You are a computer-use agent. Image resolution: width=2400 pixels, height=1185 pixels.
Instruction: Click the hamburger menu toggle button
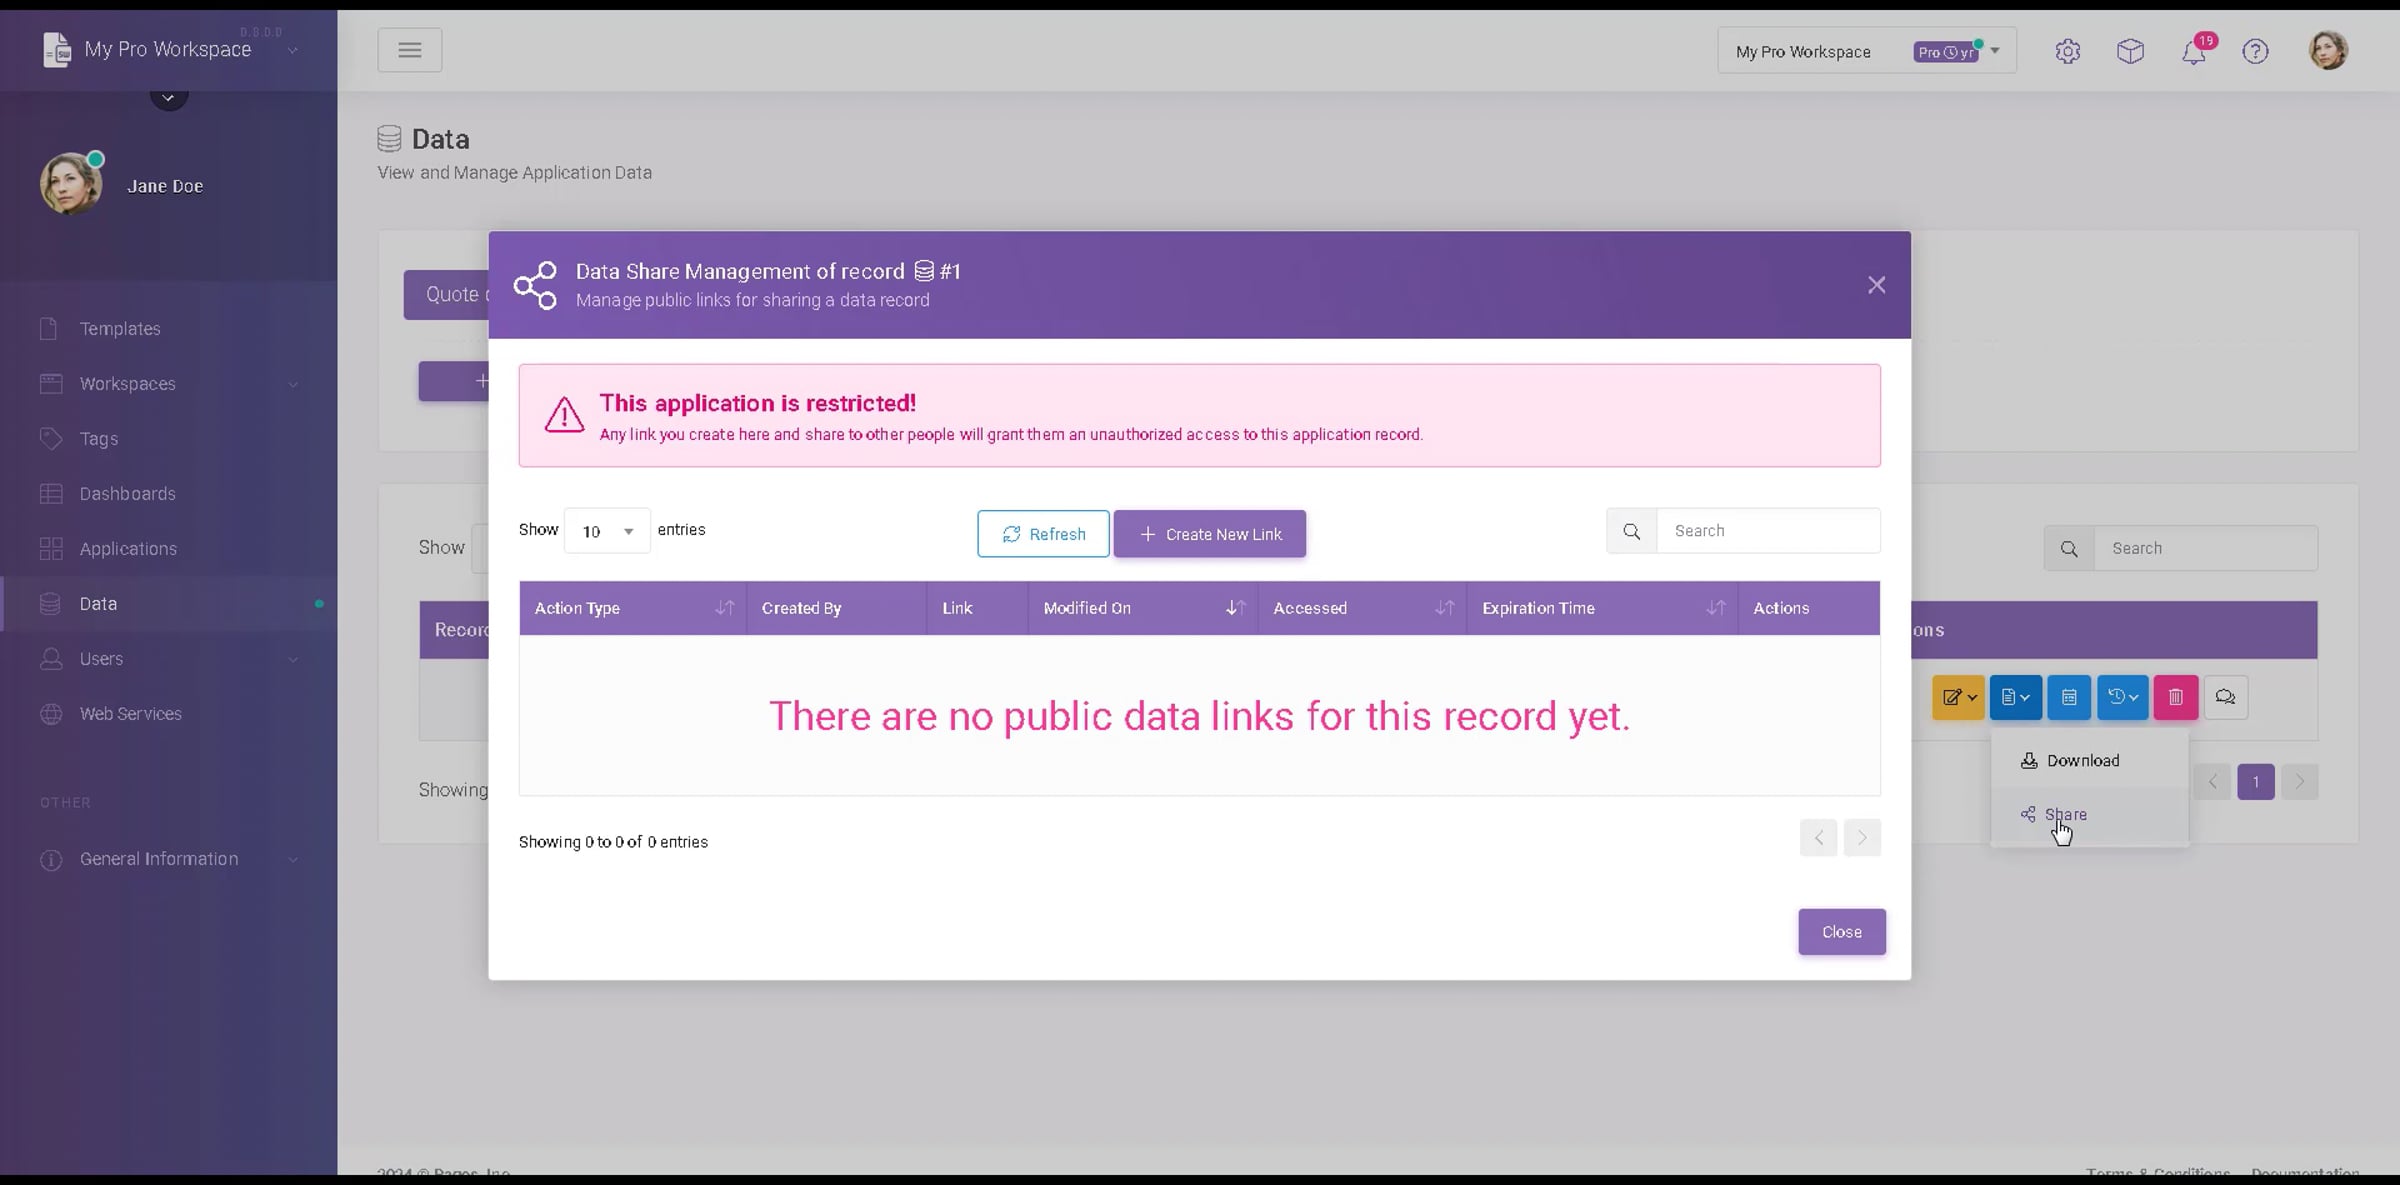pyautogui.click(x=409, y=50)
